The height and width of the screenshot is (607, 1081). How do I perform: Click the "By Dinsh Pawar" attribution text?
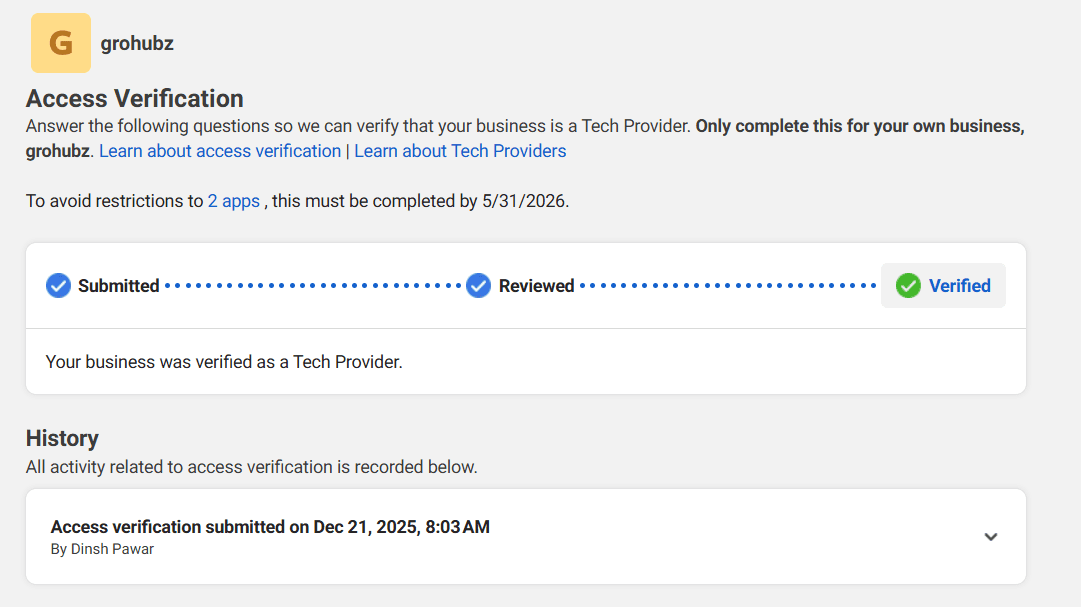pyautogui.click(x=104, y=548)
